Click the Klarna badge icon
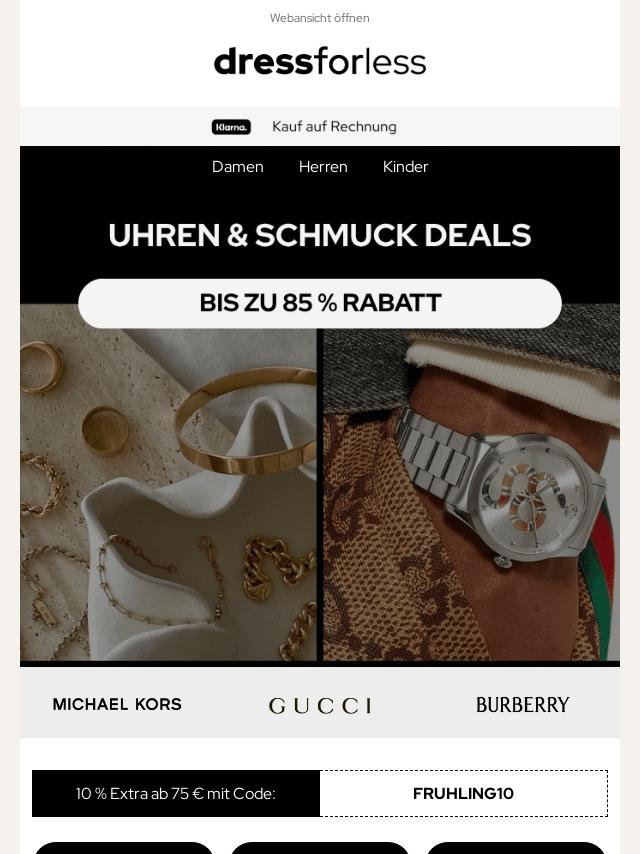640x854 pixels. click(x=231, y=127)
